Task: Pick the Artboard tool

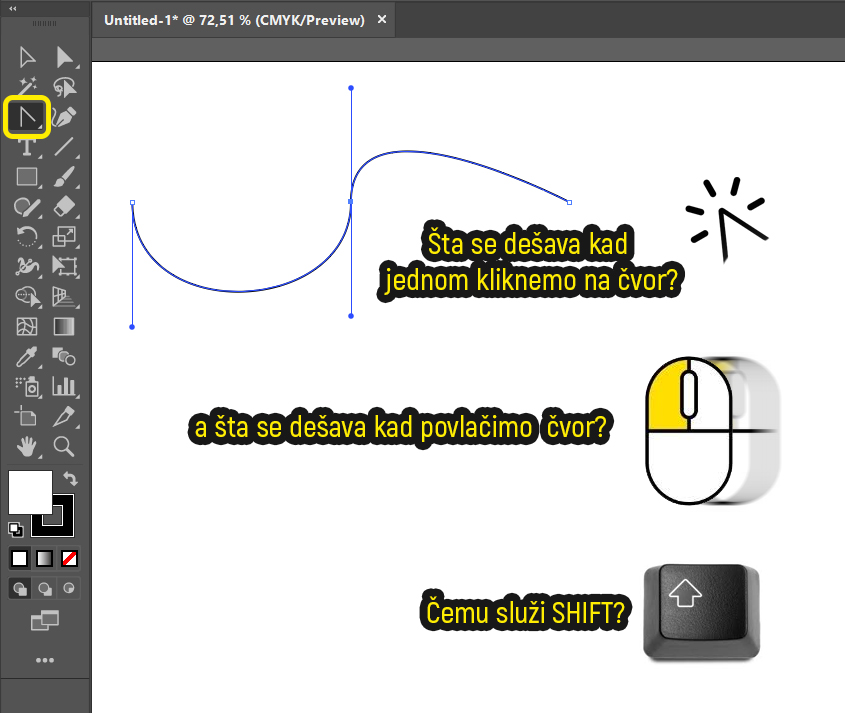Action: [x=27, y=417]
